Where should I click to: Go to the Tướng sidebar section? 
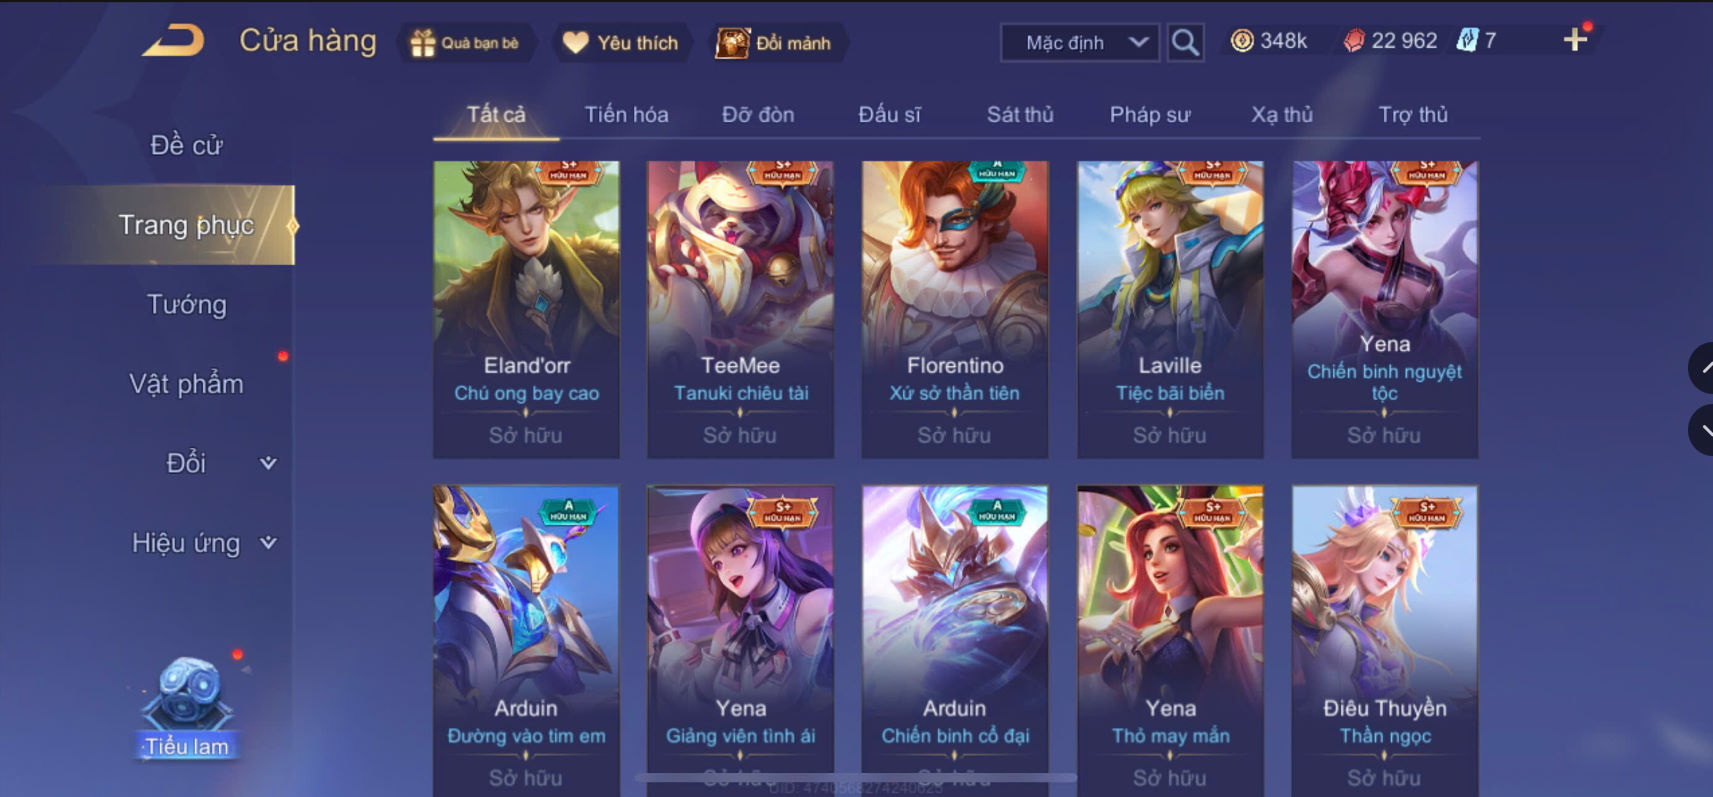(x=187, y=304)
